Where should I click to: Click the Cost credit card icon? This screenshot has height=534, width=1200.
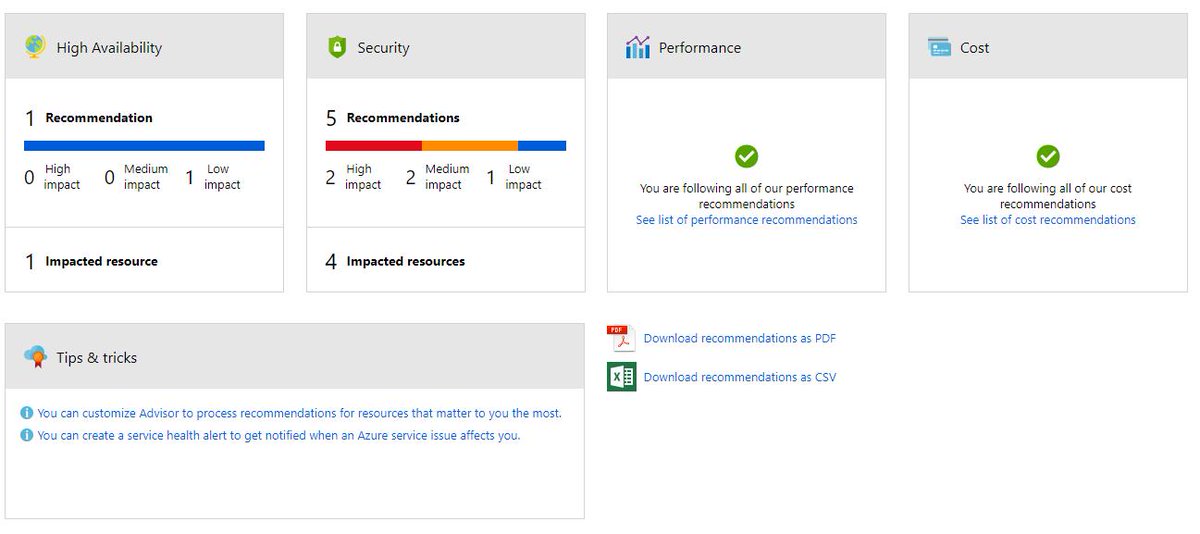point(939,47)
